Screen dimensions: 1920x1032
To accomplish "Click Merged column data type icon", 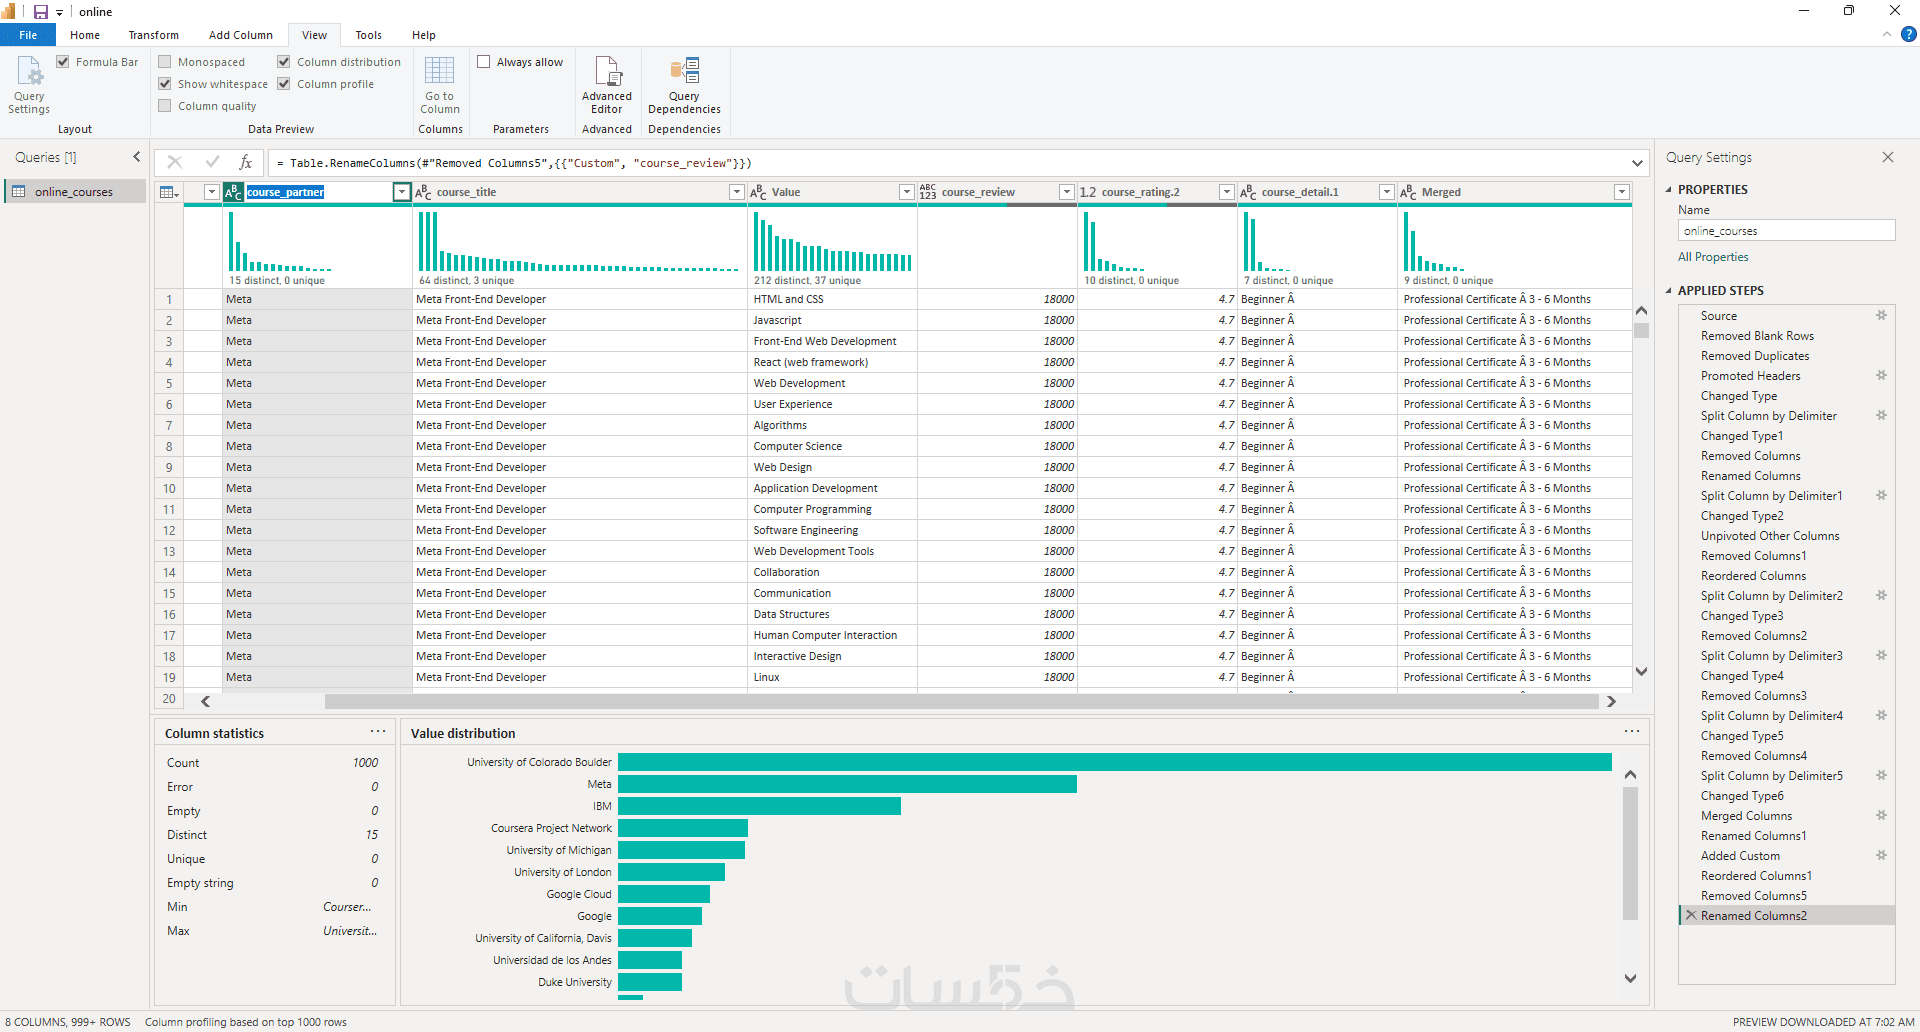I will pyautogui.click(x=1408, y=192).
